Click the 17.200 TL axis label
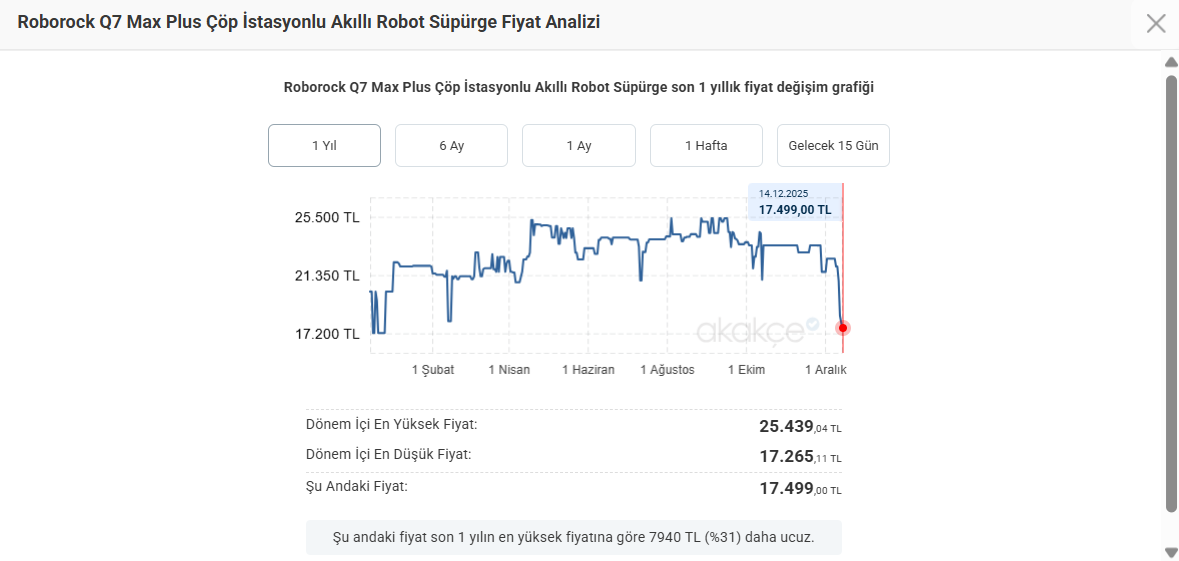This screenshot has height=561, width=1179. point(327,334)
